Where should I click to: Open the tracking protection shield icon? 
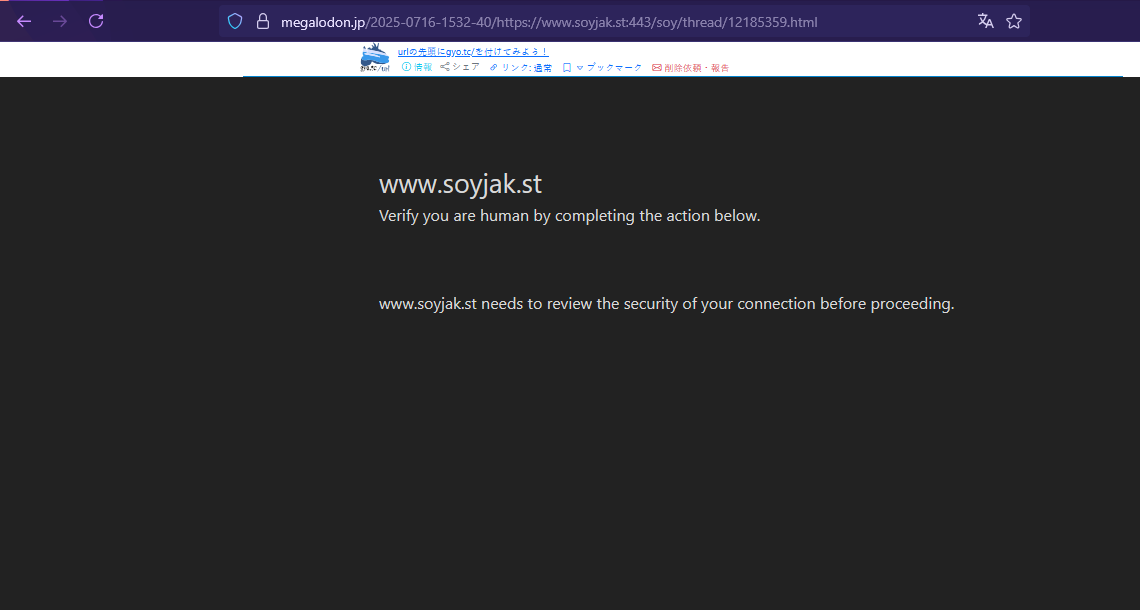pyautogui.click(x=235, y=22)
